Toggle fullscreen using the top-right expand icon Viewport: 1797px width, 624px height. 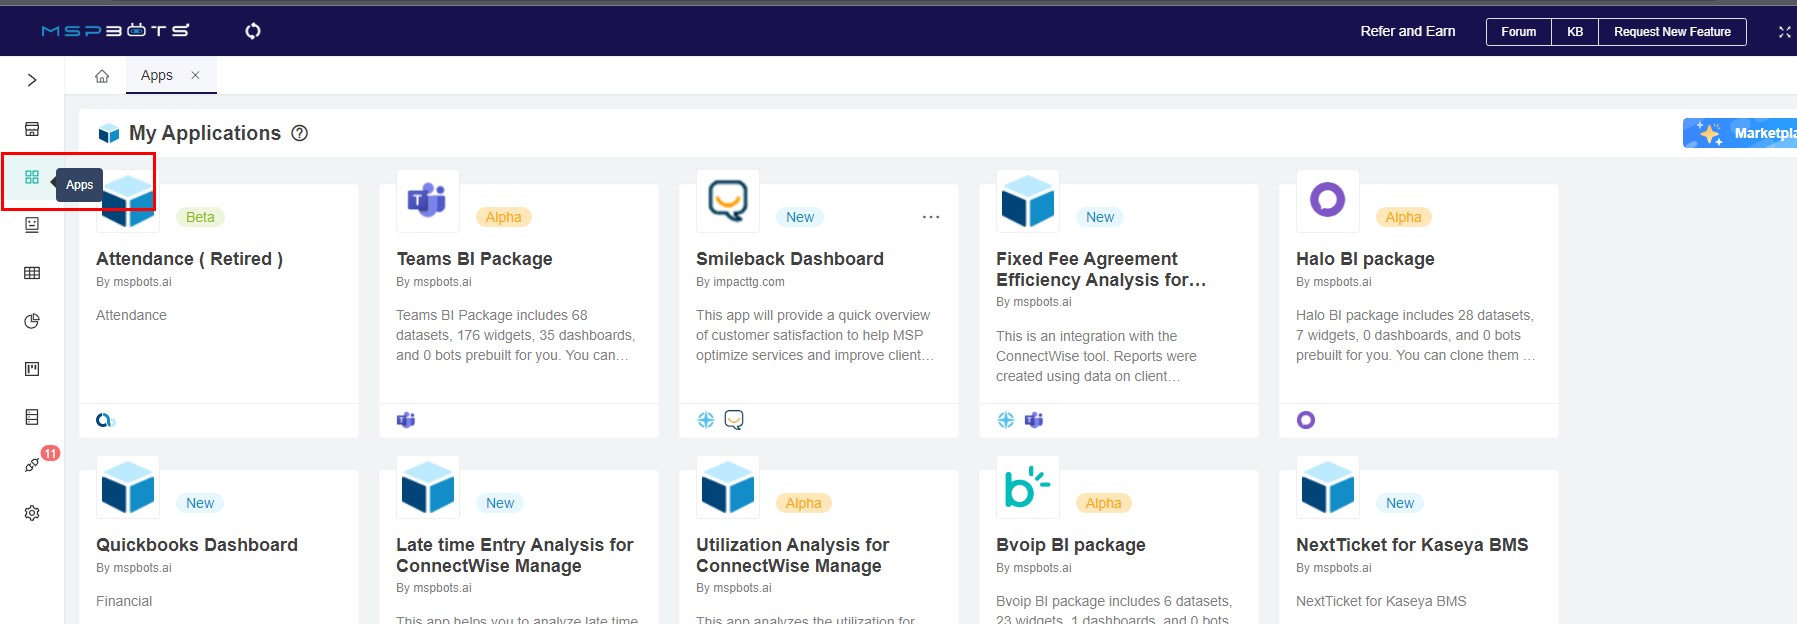1784,32
